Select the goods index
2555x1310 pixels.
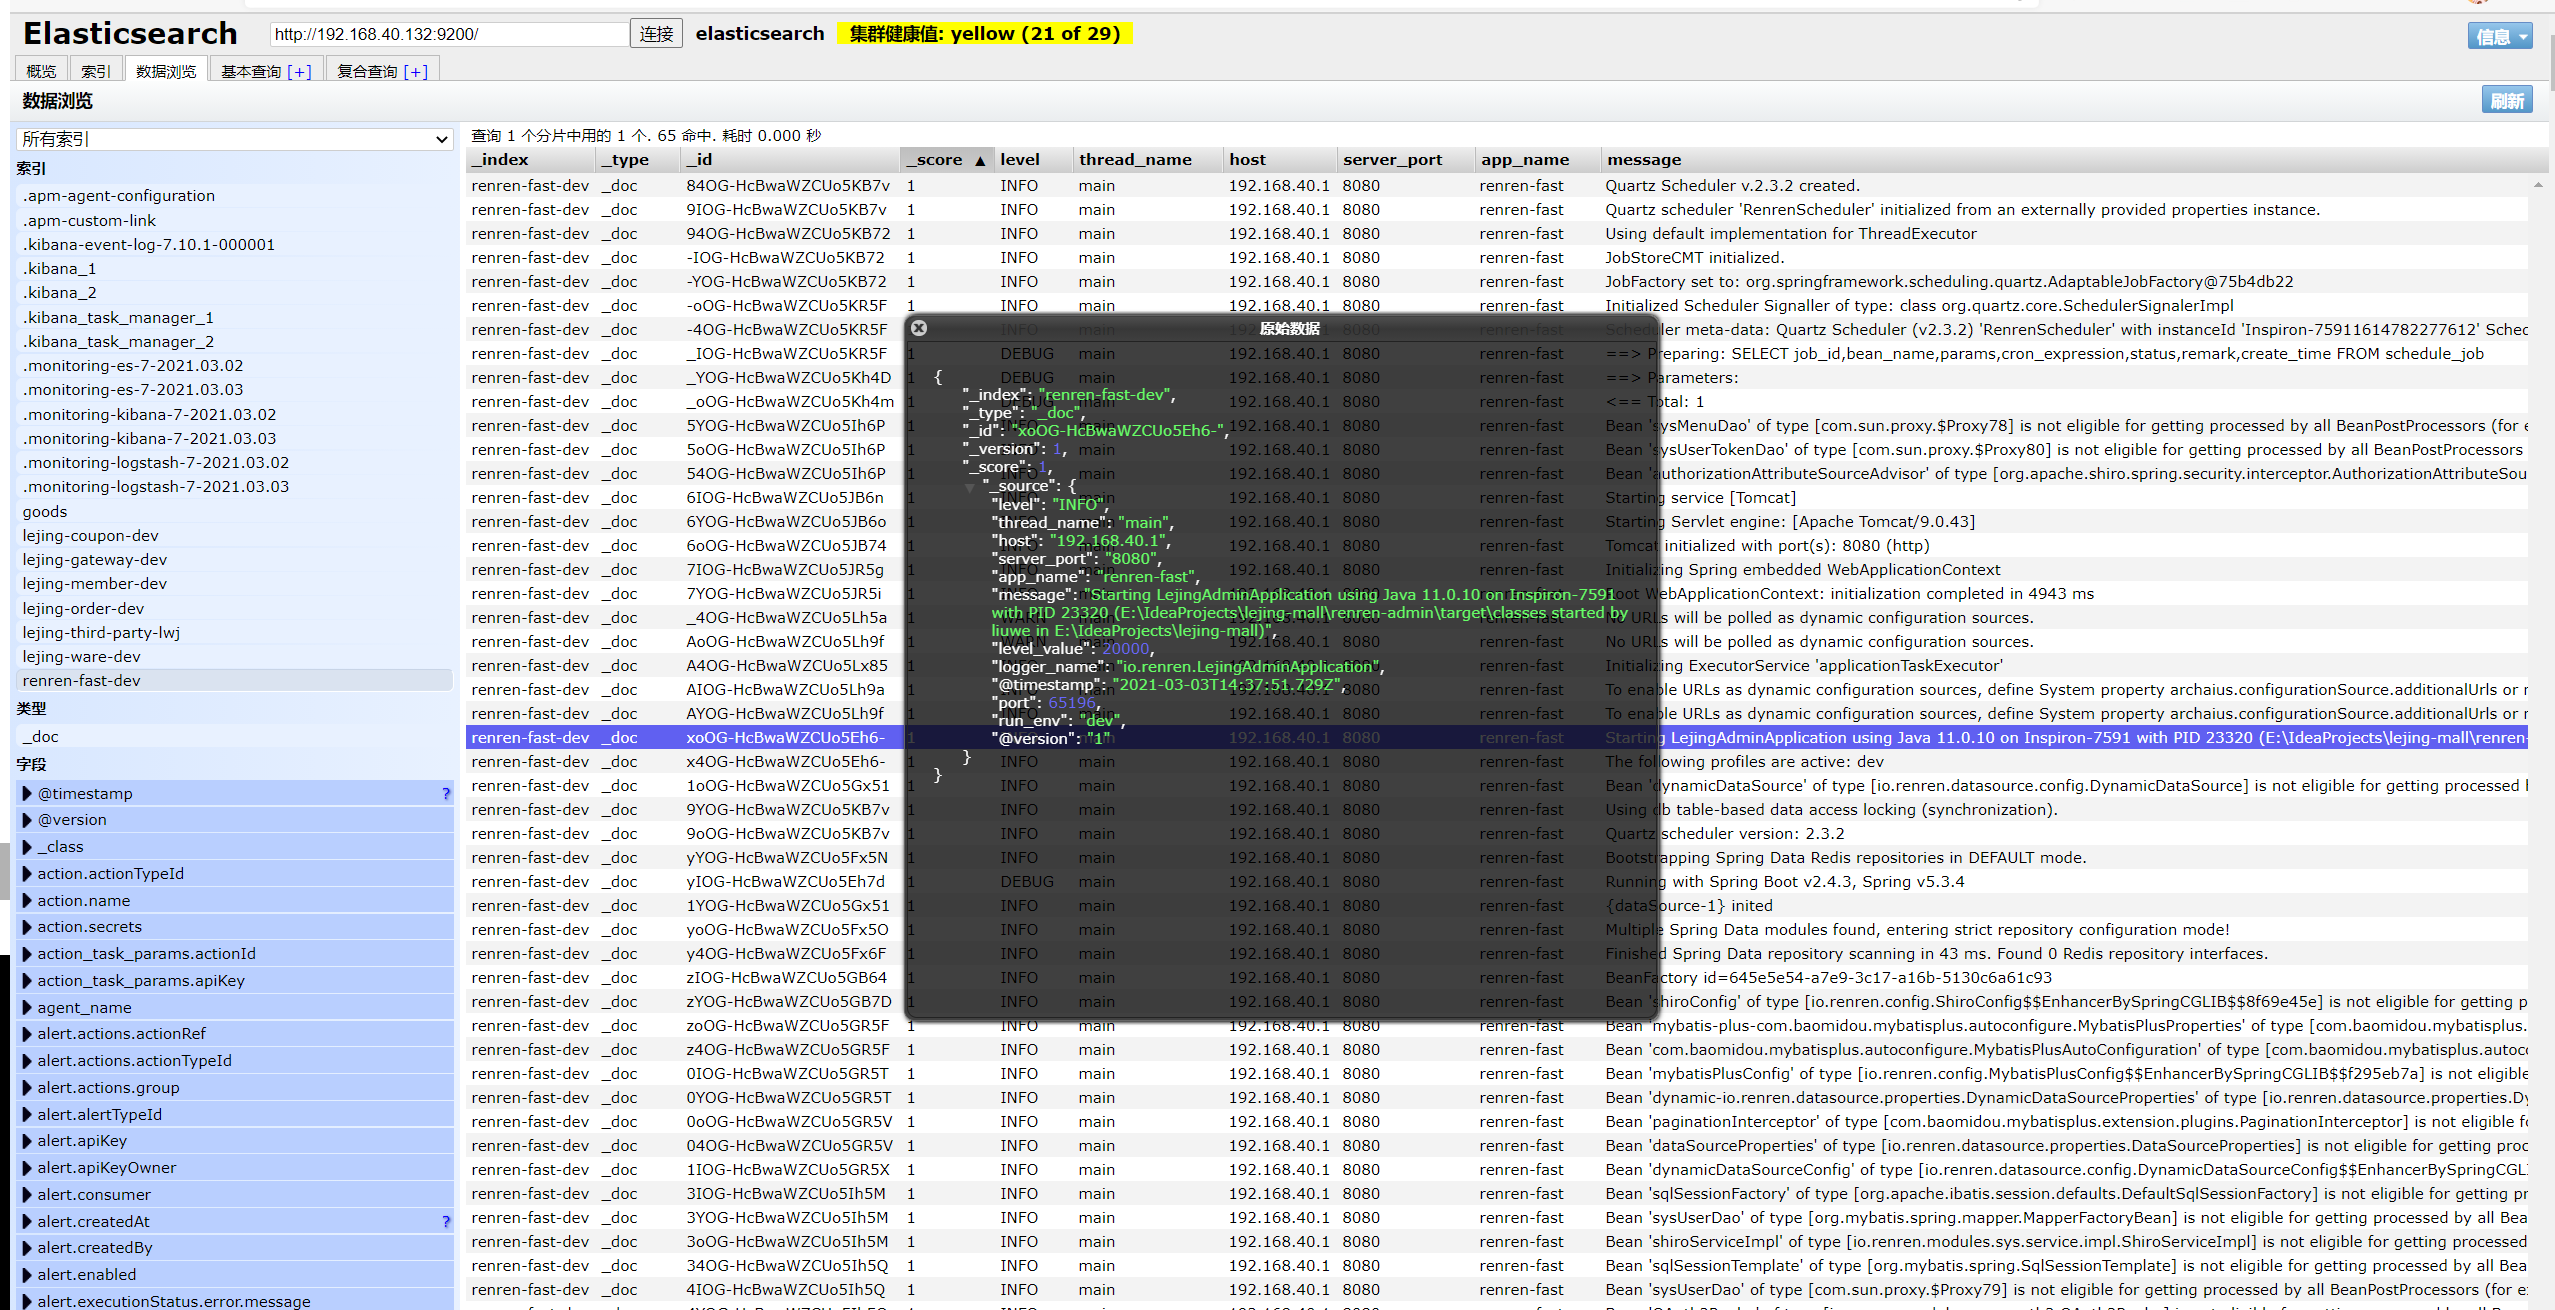click(x=235, y=511)
